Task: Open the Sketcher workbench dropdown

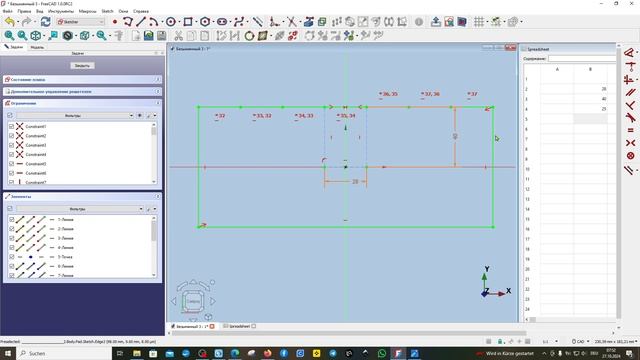Action: tap(81, 22)
